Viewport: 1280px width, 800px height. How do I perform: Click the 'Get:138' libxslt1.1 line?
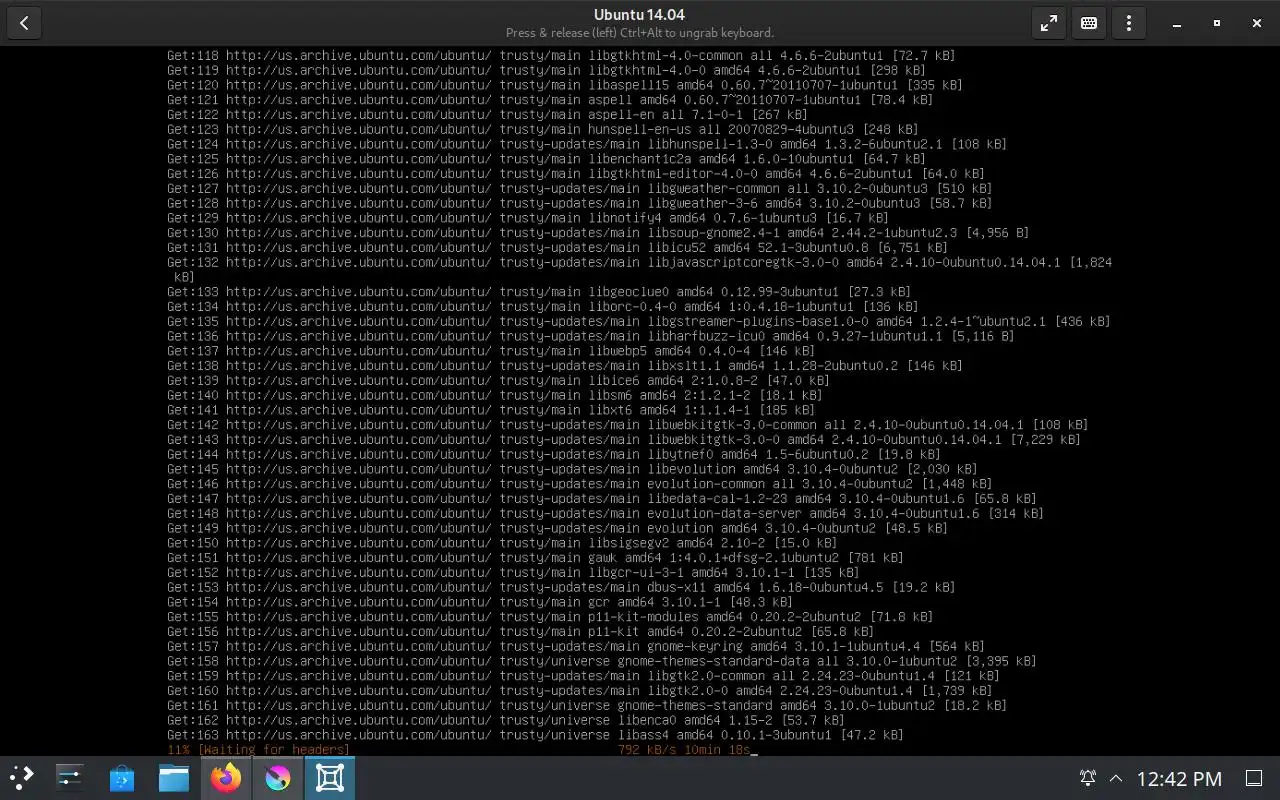point(565,366)
